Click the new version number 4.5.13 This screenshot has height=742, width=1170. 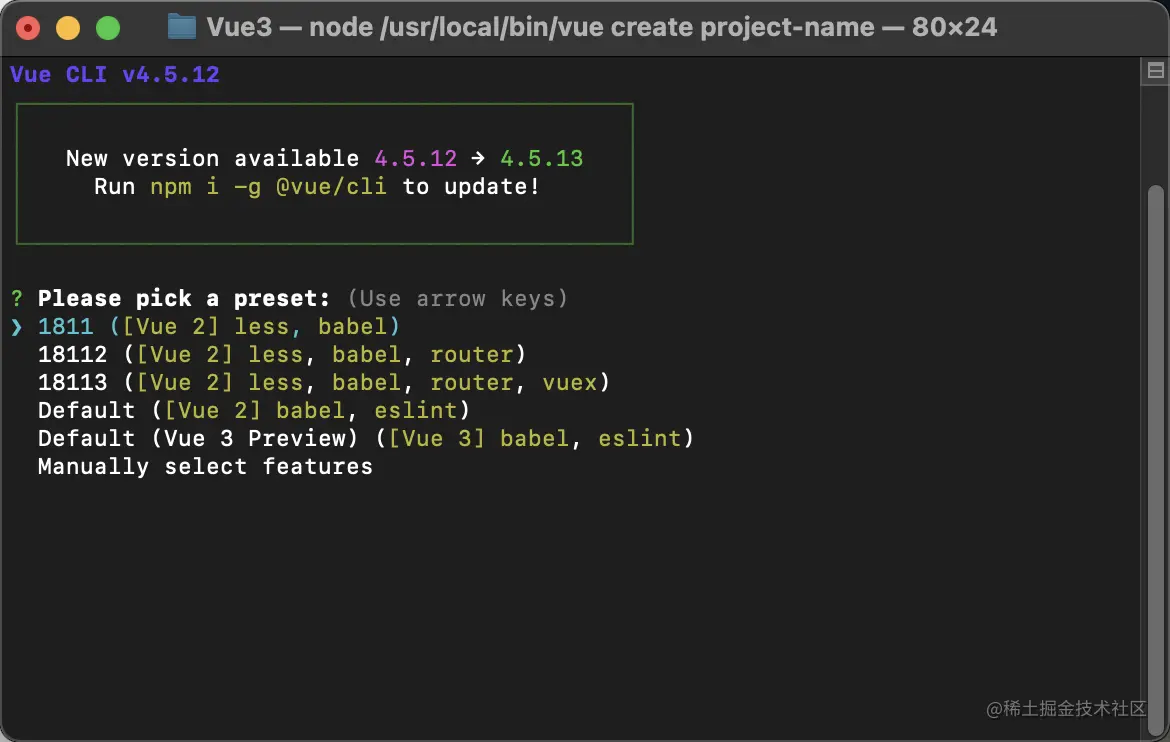click(x=542, y=158)
